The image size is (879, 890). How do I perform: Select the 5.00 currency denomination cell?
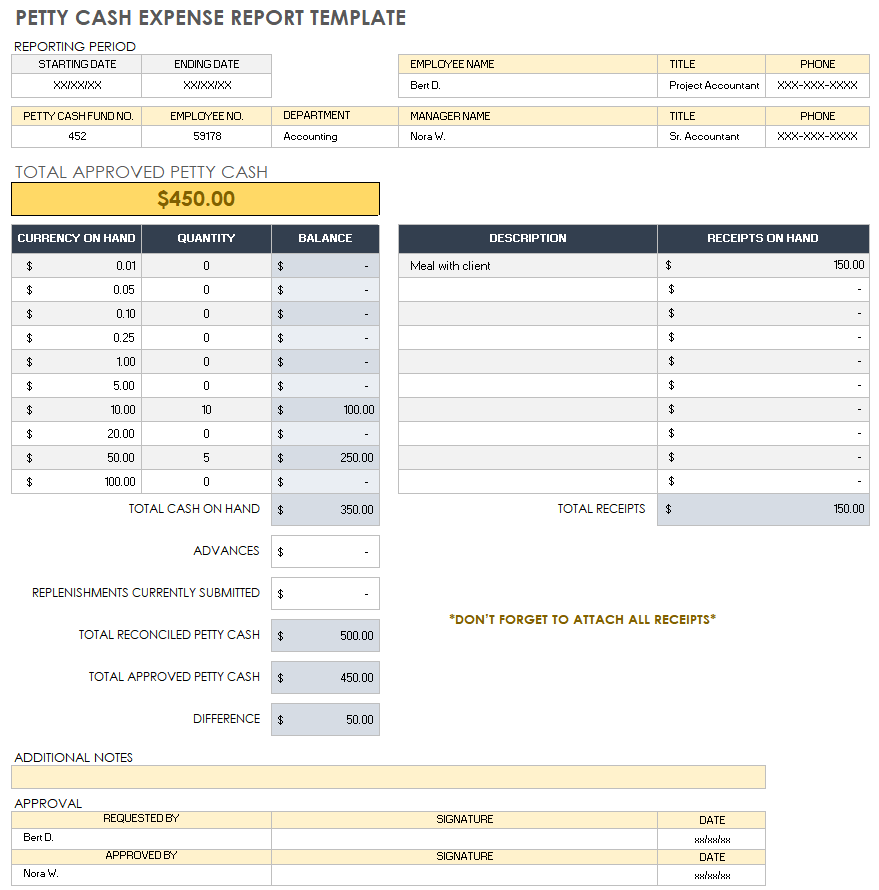point(77,386)
